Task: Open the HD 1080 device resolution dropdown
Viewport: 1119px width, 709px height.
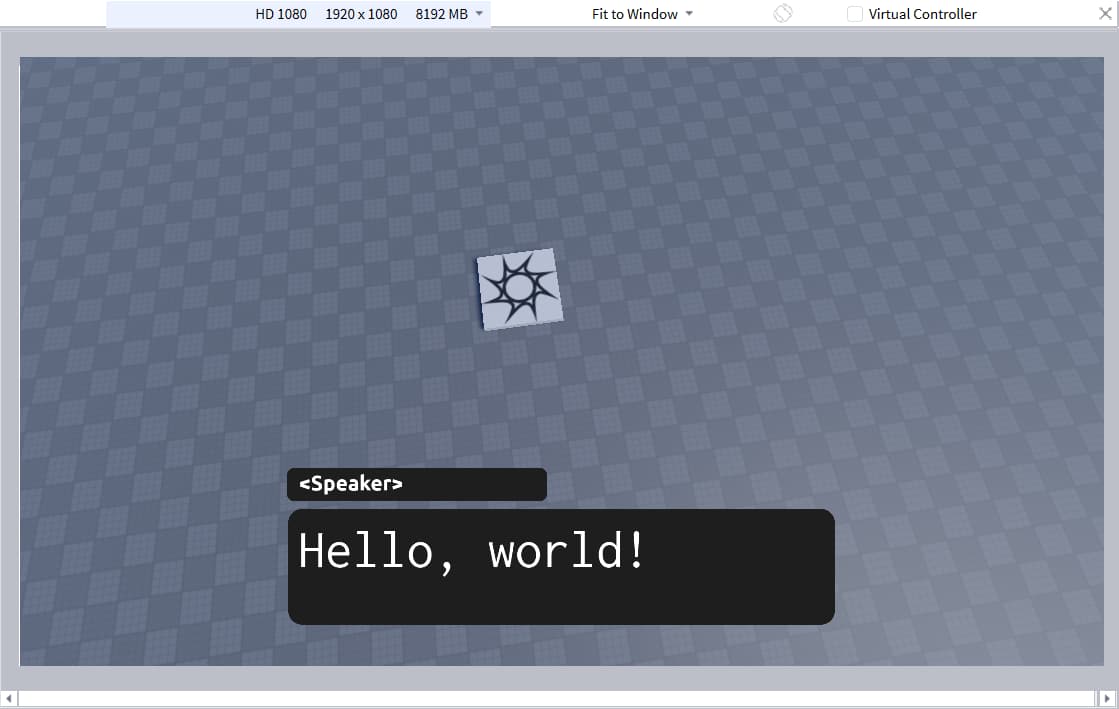Action: (298, 14)
